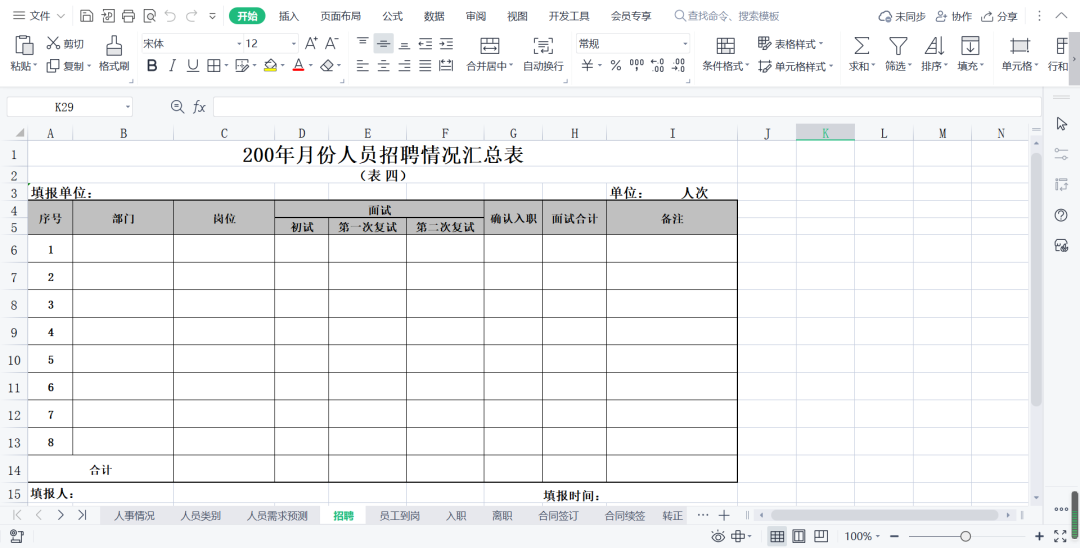Screen dimensions: 1080x548
Task: Apply percent style with the % icon
Action: [x=616, y=65]
